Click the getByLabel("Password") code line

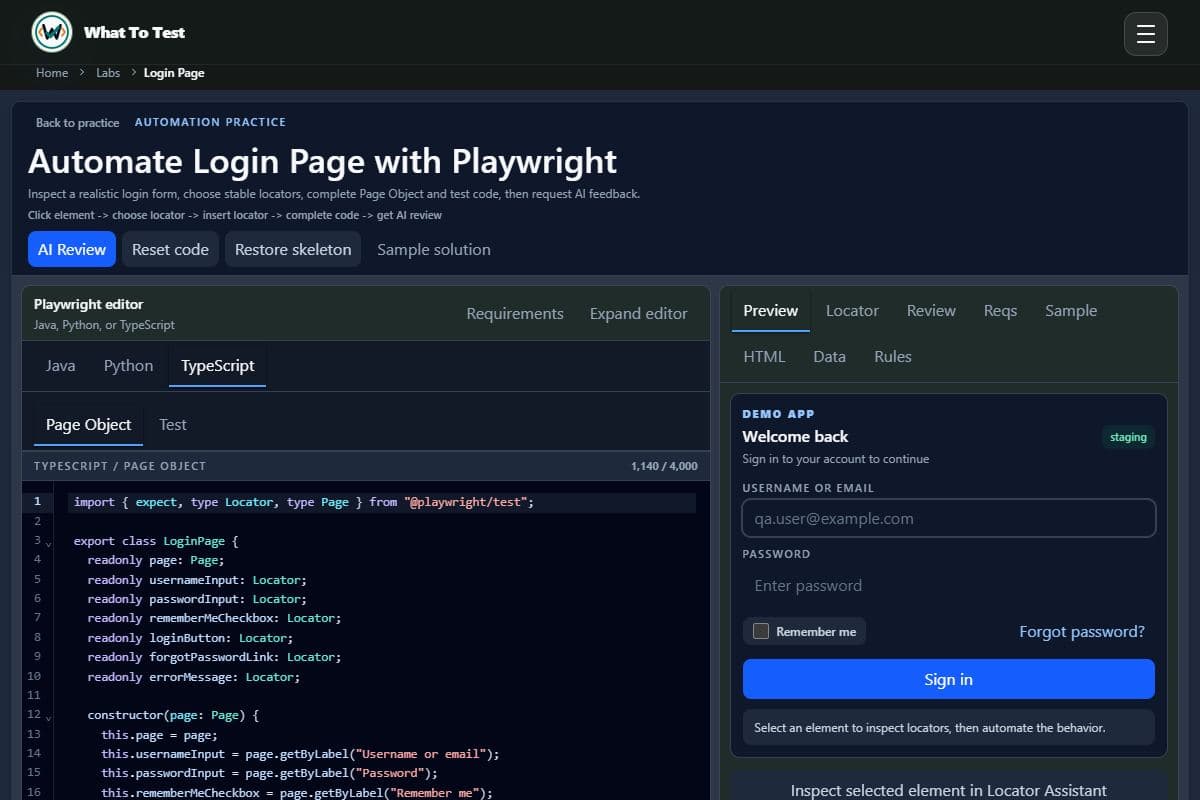[270, 774]
